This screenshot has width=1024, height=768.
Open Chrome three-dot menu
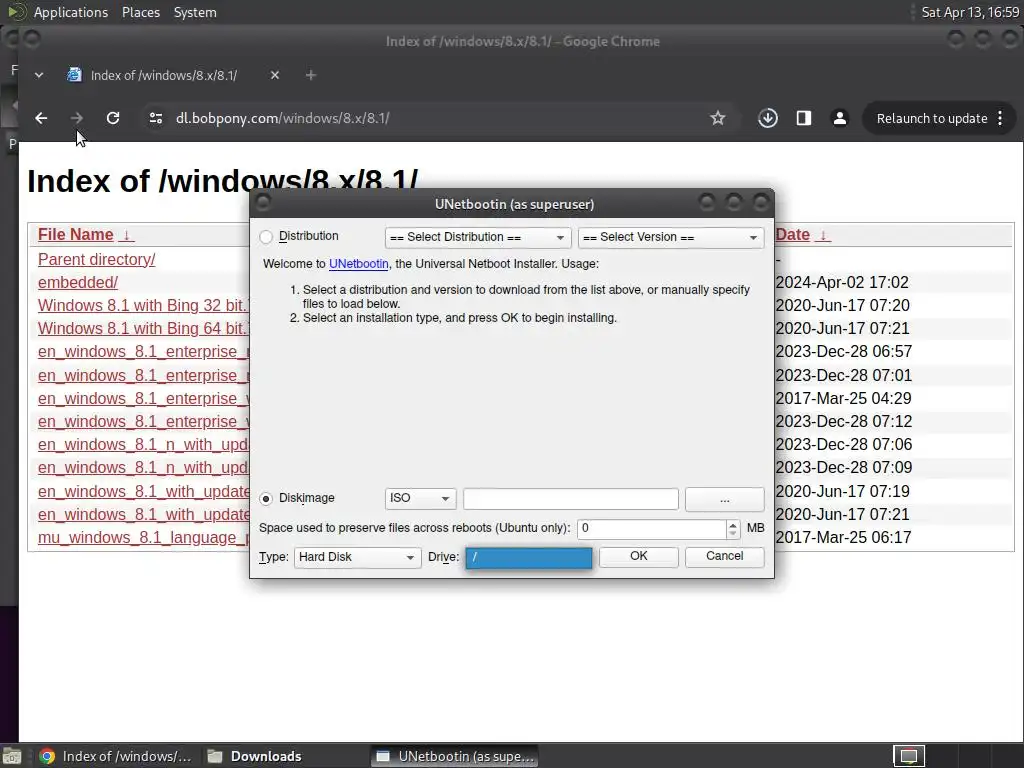click(x=1000, y=118)
